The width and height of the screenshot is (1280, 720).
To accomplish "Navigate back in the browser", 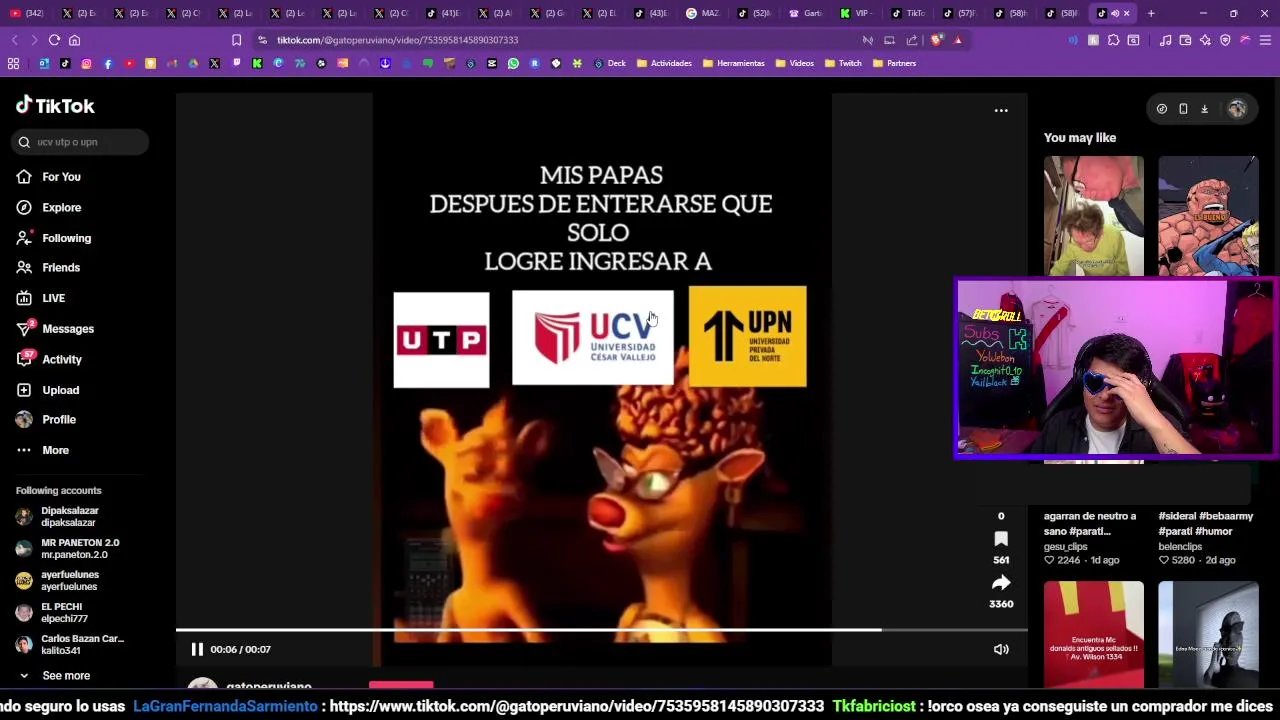I will [14, 40].
